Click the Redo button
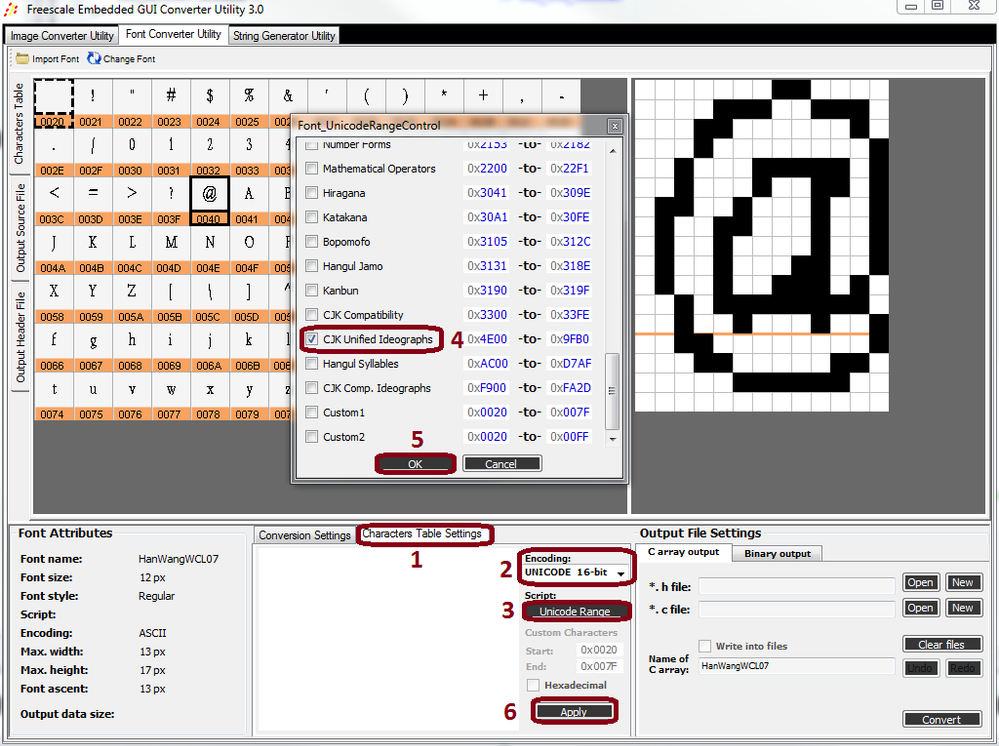Image resolution: width=999 pixels, height=746 pixels. [x=963, y=668]
